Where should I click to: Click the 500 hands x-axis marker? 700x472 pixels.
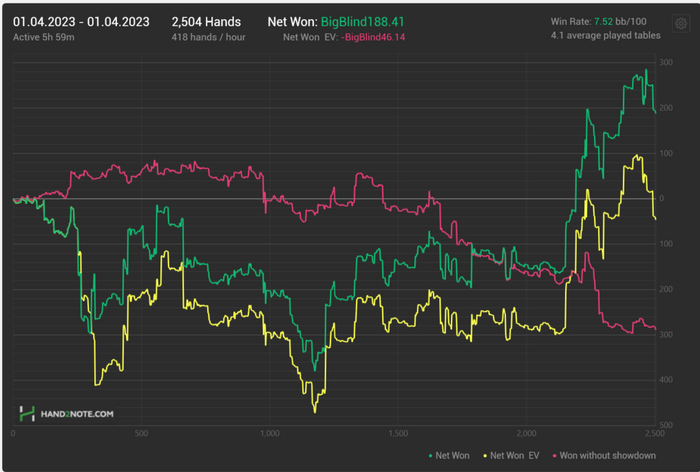pyautogui.click(x=141, y=433)
